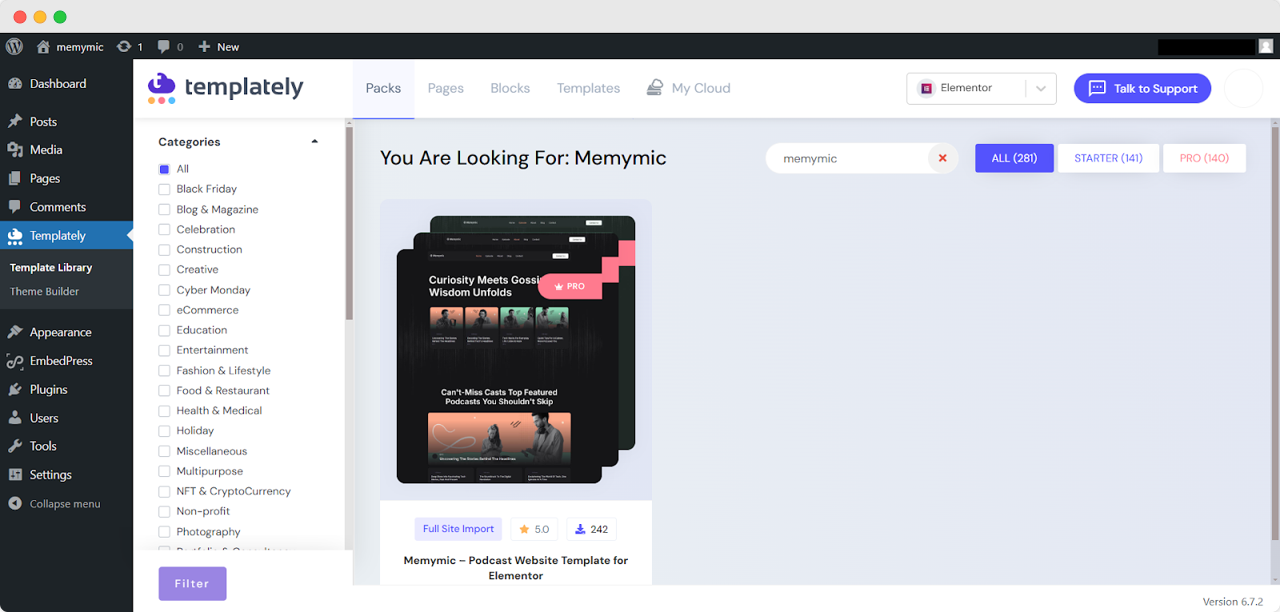
Task: Check the NFT & CryptoCurrency category
Action: click(x=164, y=491)
